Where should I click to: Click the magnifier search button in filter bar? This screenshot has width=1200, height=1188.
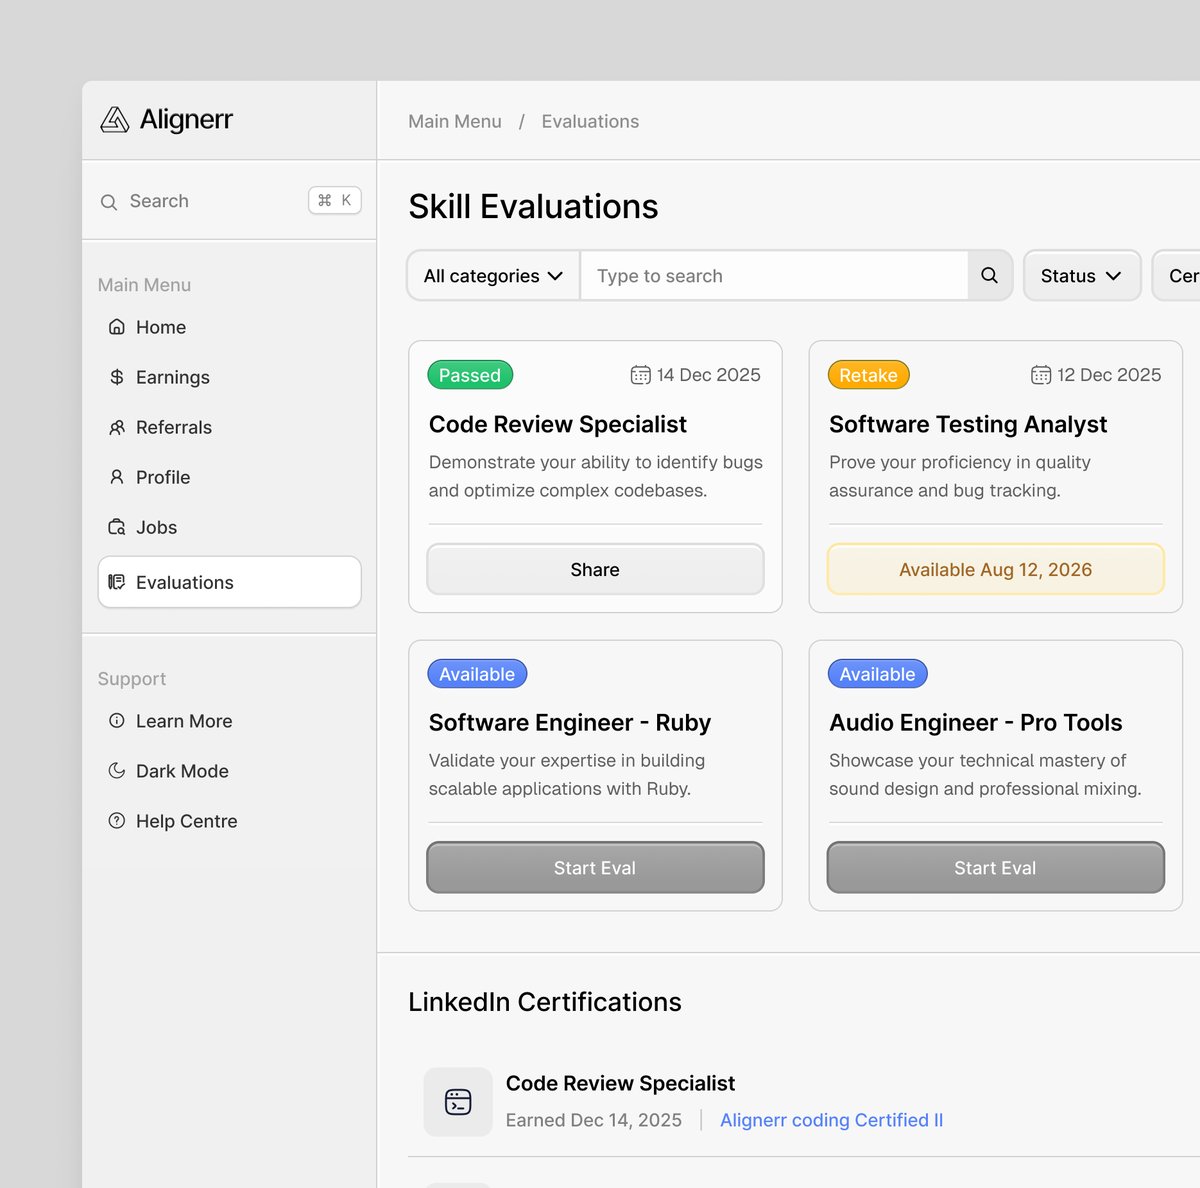point(990,275)
